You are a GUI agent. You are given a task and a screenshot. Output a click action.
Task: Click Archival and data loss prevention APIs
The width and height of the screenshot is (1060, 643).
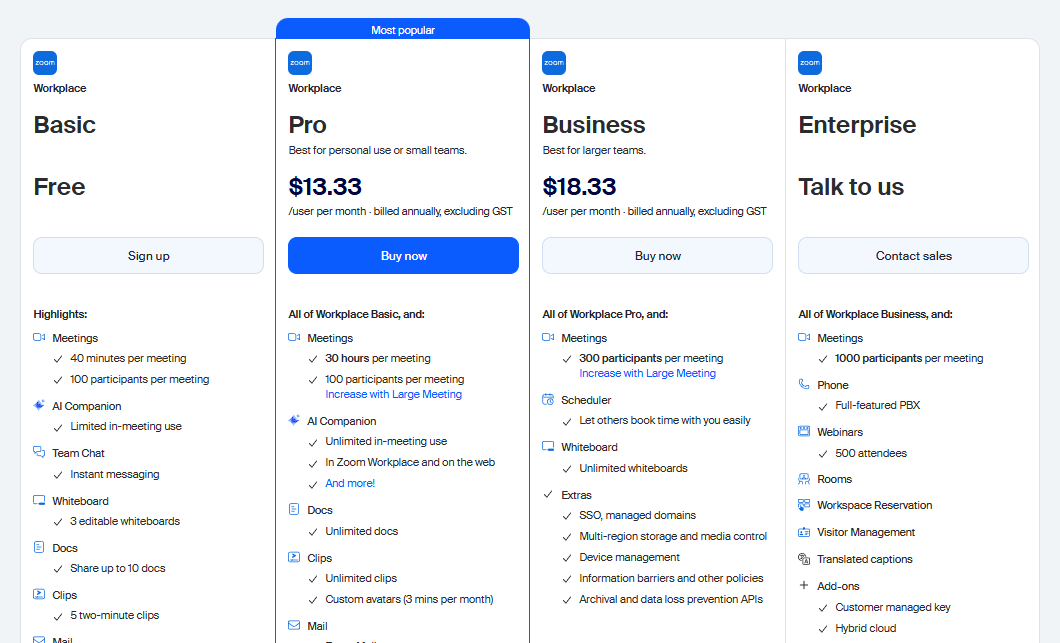pos(671,600)
